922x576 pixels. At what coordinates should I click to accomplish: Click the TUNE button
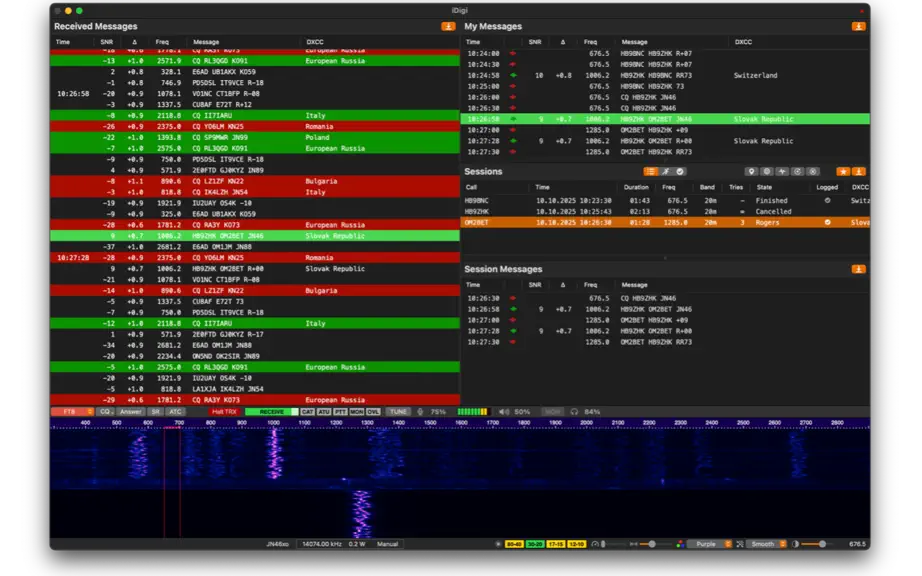coord(398,412)
